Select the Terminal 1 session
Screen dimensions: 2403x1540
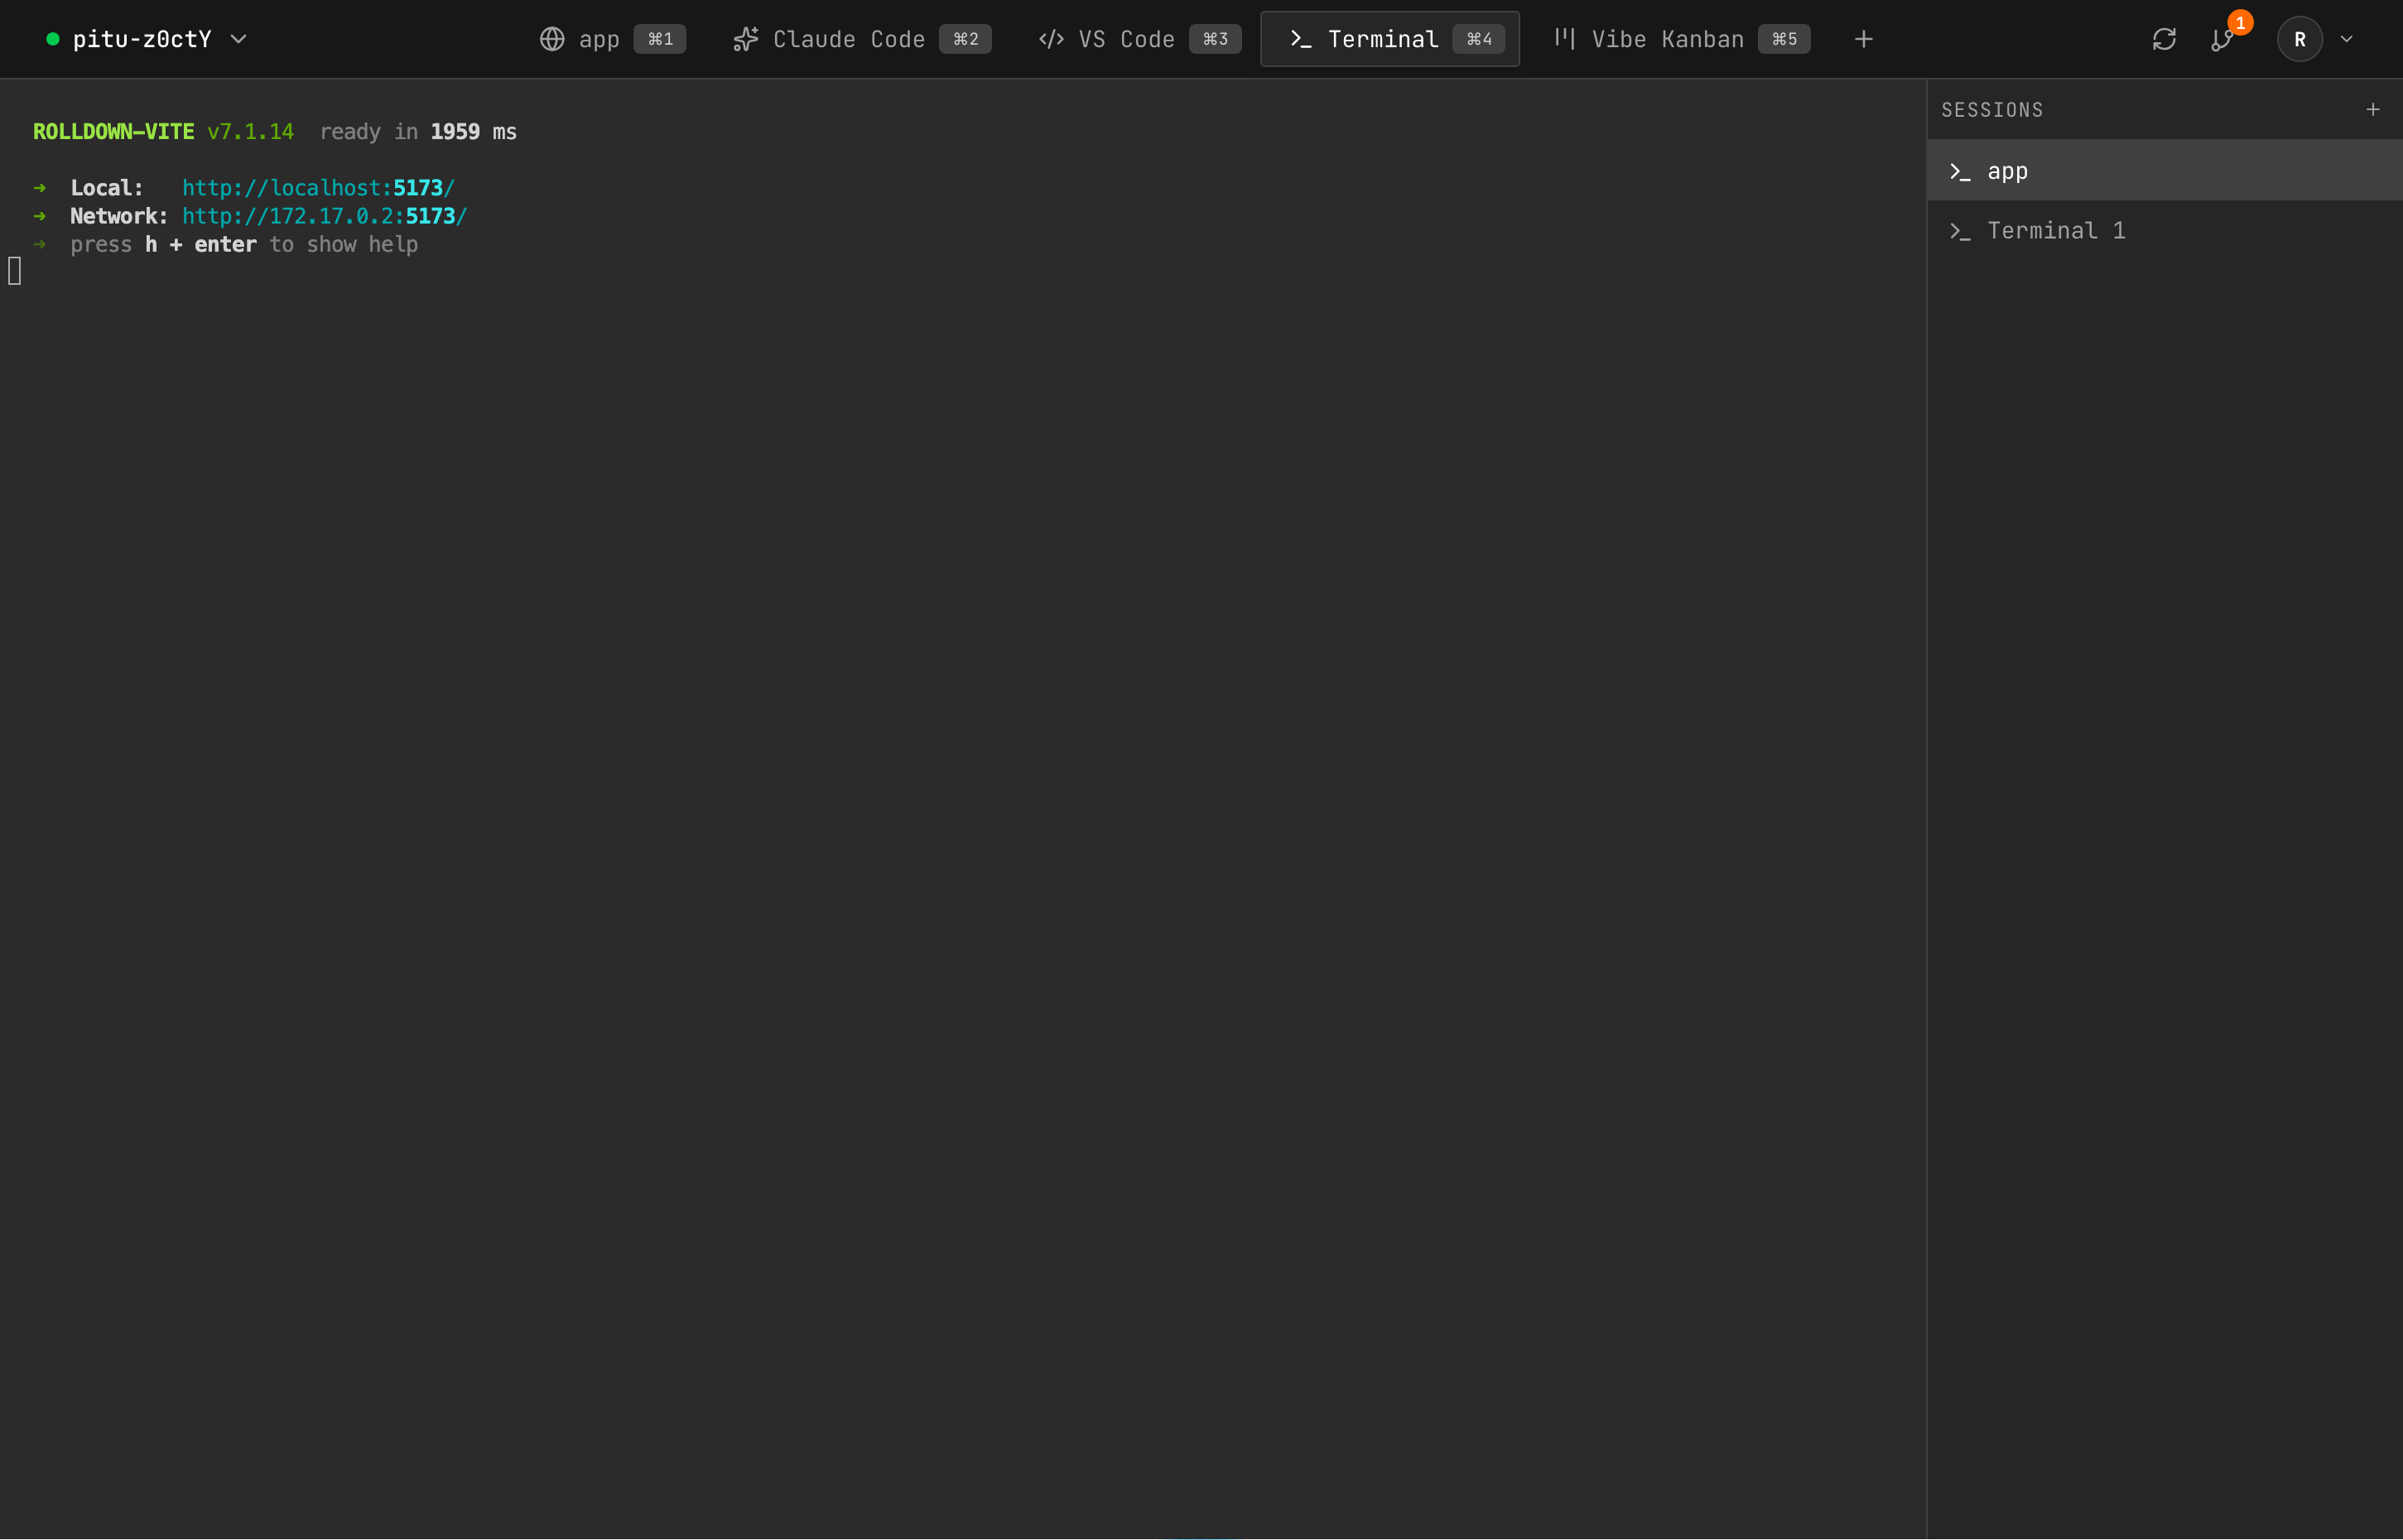click(2057, 230)
